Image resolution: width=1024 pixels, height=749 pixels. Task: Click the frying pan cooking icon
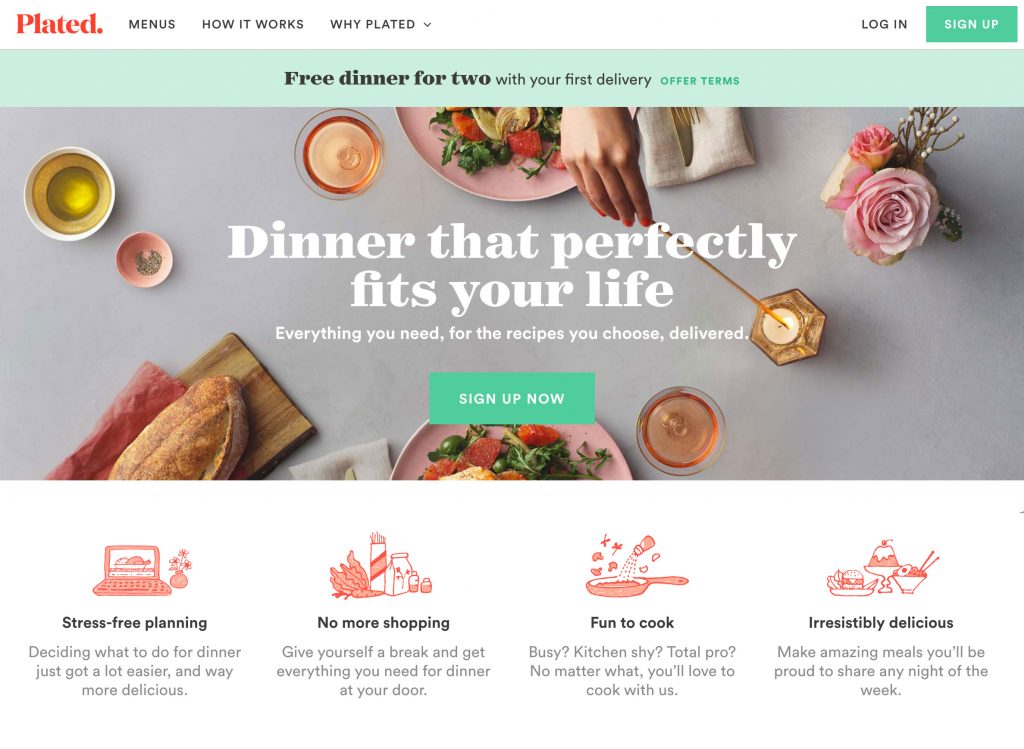click(636, 566)
